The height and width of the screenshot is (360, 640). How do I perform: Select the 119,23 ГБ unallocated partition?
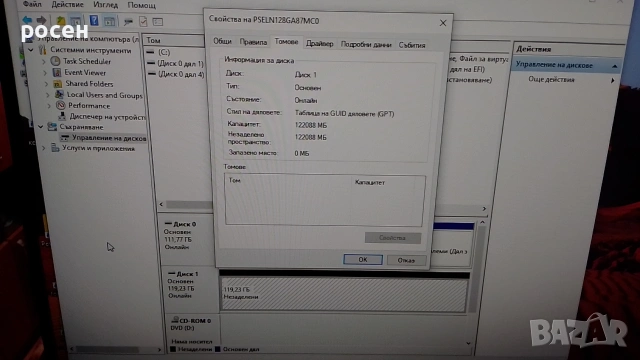[x=344, y=294]
